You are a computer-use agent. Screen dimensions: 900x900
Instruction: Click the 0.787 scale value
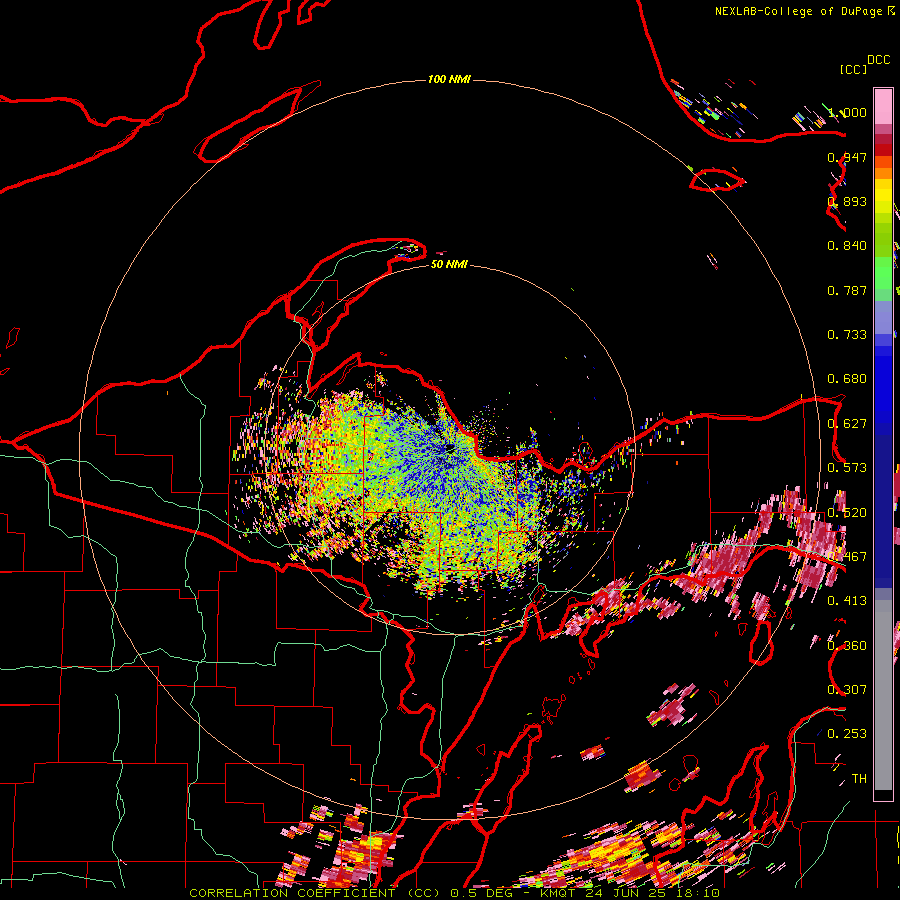(x=847, y=290)
